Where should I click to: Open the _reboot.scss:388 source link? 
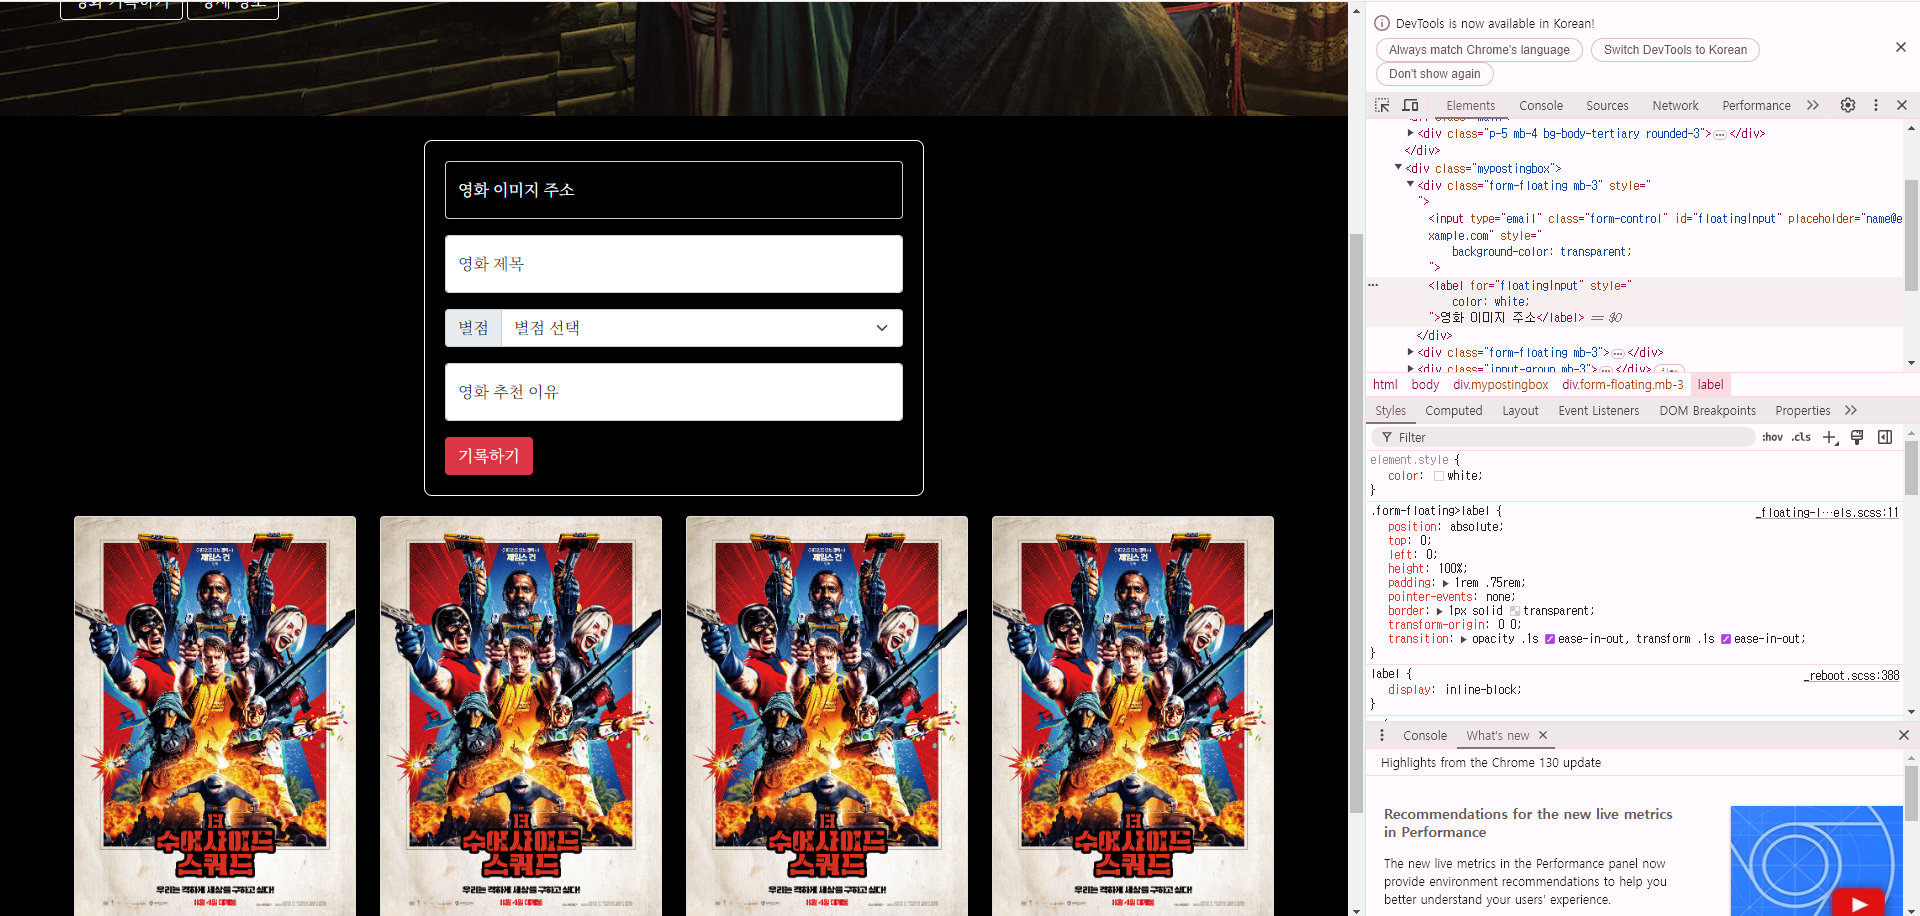tap(1851, 676)
